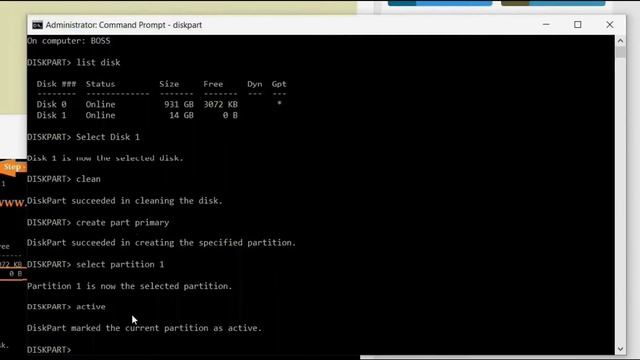Click the 'Disk 1' row label
This screenshot has width=640, height=360.
(51, 116)
